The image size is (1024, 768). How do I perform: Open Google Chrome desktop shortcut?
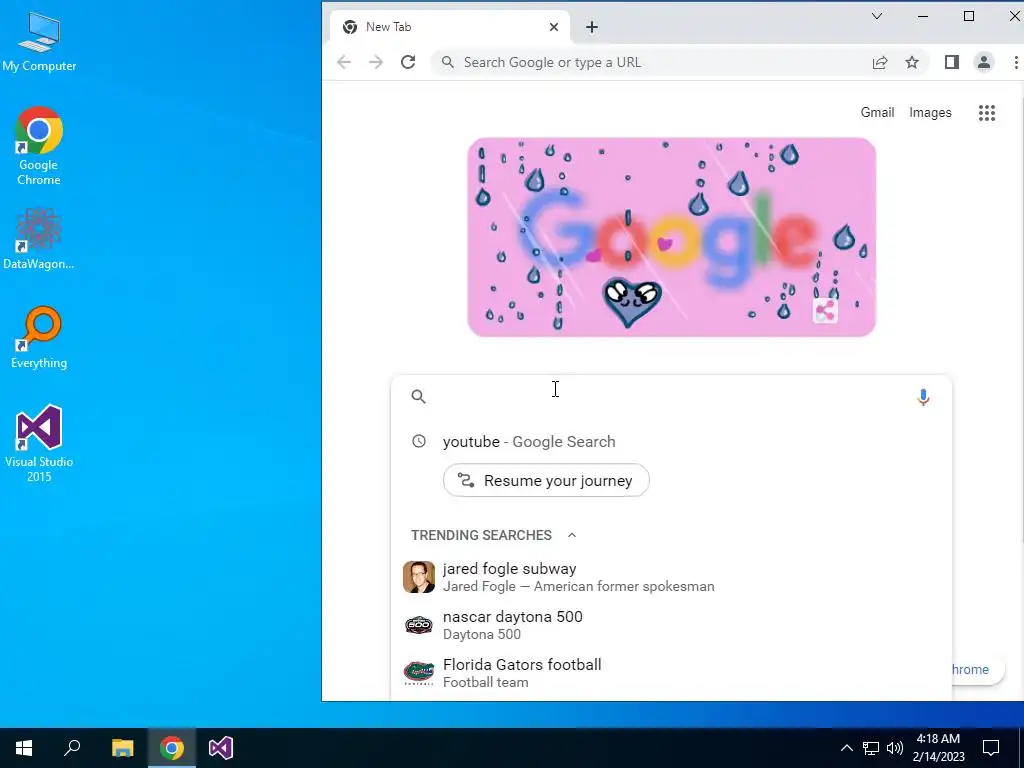pyautogui.click(x=39, y=146)
